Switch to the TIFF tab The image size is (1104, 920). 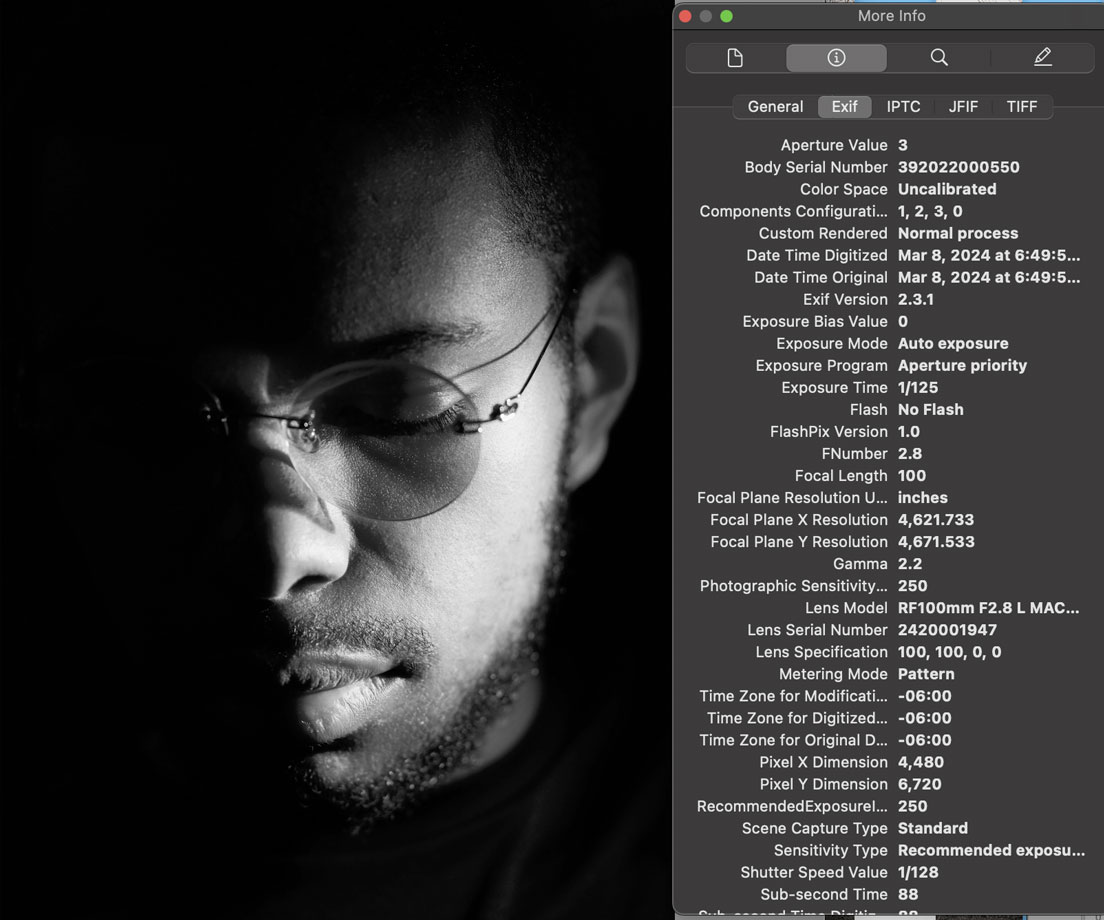(x=1022, y=106)
